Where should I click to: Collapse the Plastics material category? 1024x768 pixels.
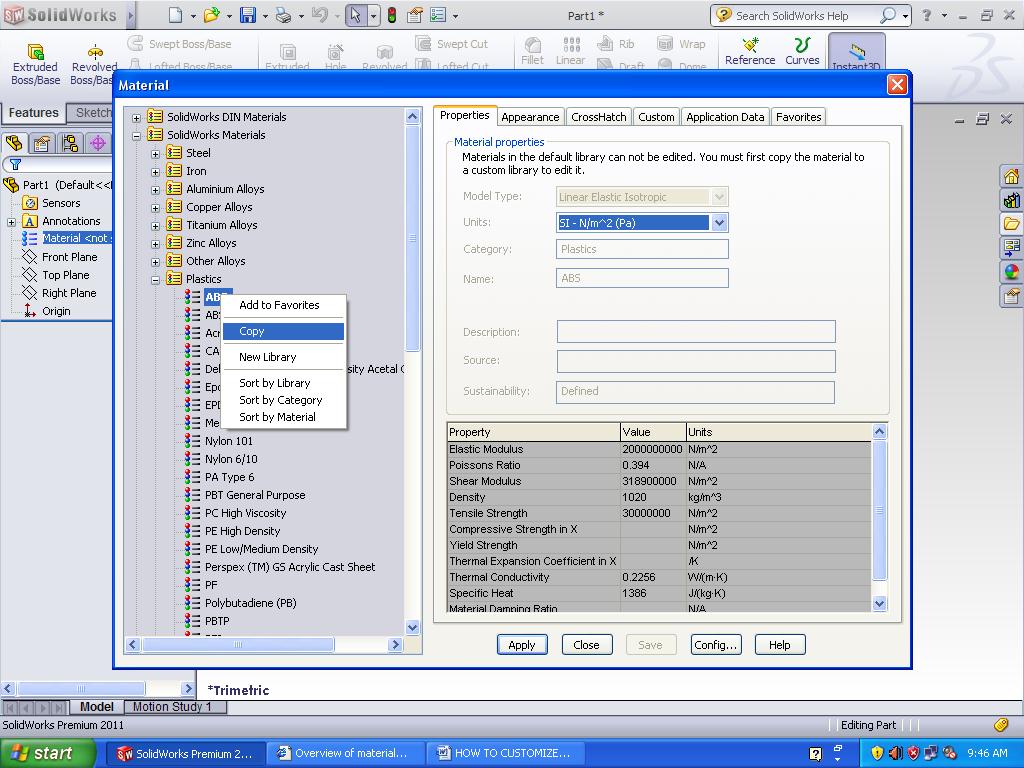click(x=155, y=279)
